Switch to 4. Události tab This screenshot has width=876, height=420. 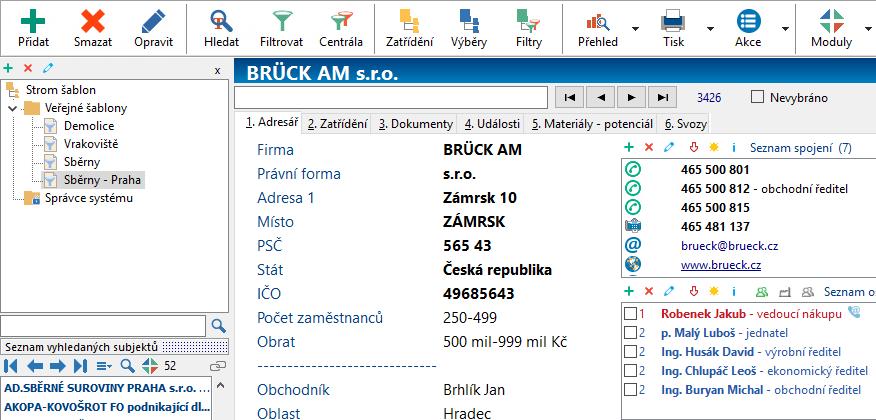(x=492, y=125)
